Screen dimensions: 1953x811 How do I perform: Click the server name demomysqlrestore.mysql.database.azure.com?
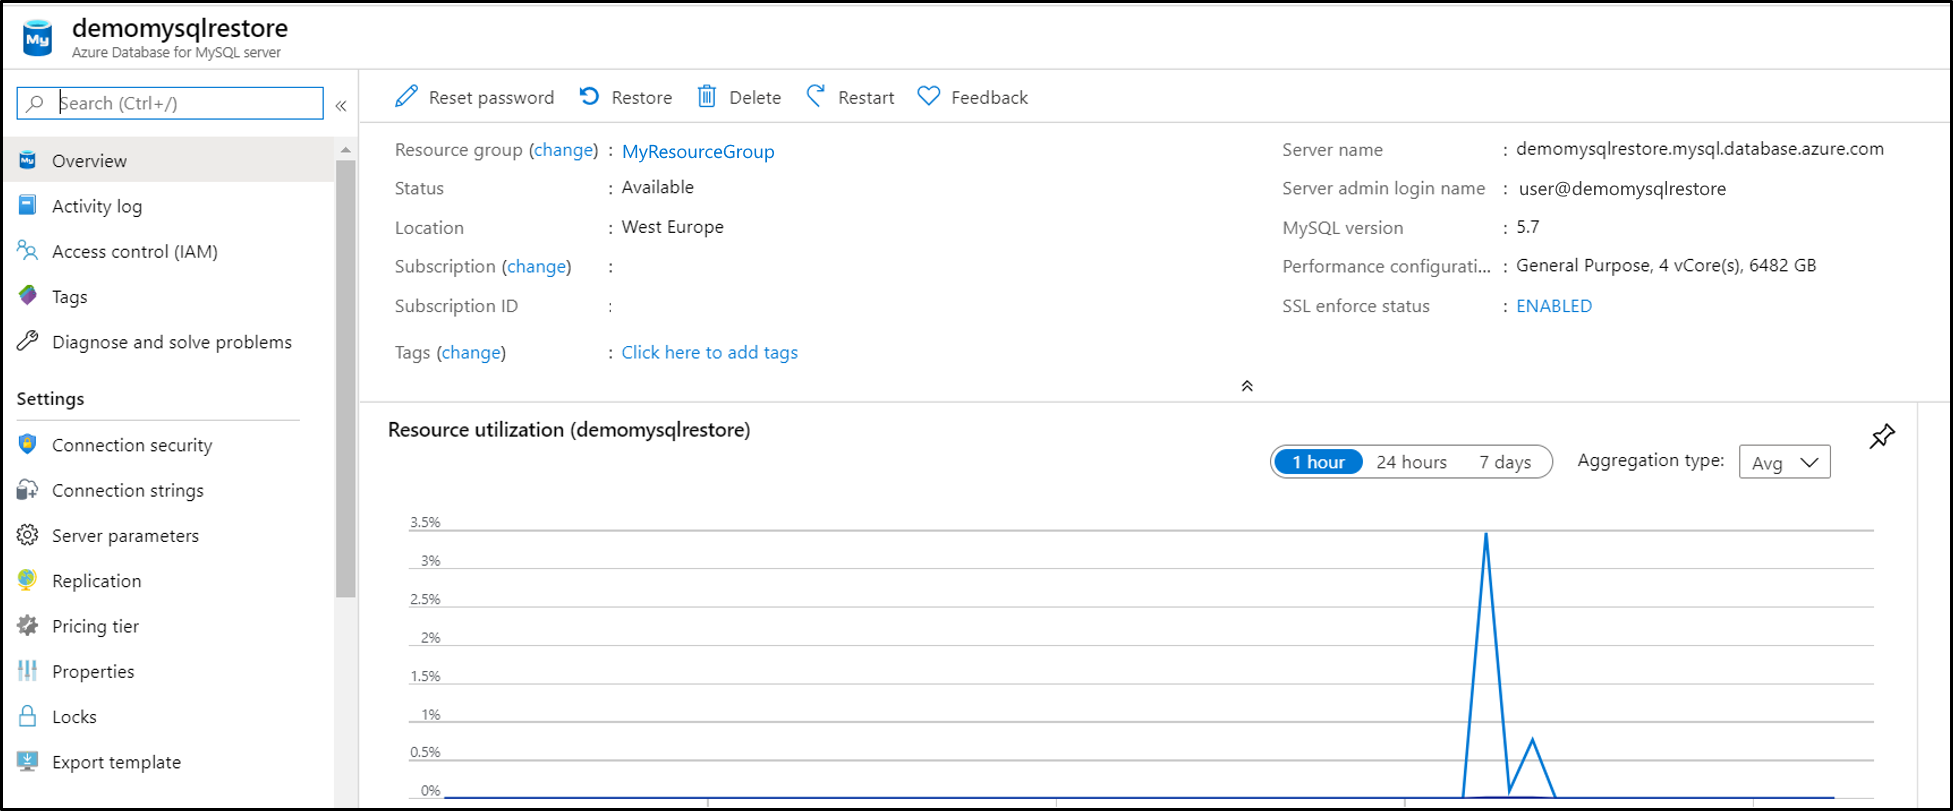(x=1699, y=149)
